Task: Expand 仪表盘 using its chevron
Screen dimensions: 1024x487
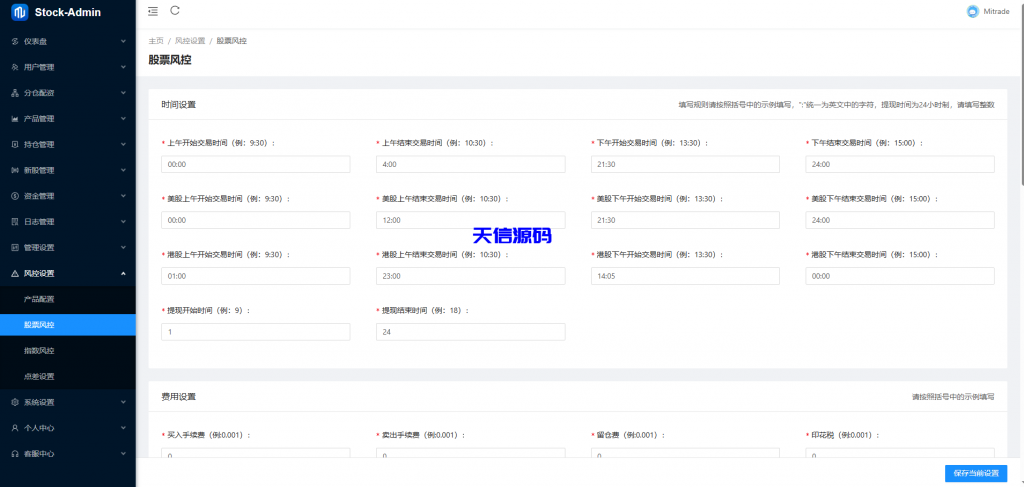Action: (x=123, y=41)
